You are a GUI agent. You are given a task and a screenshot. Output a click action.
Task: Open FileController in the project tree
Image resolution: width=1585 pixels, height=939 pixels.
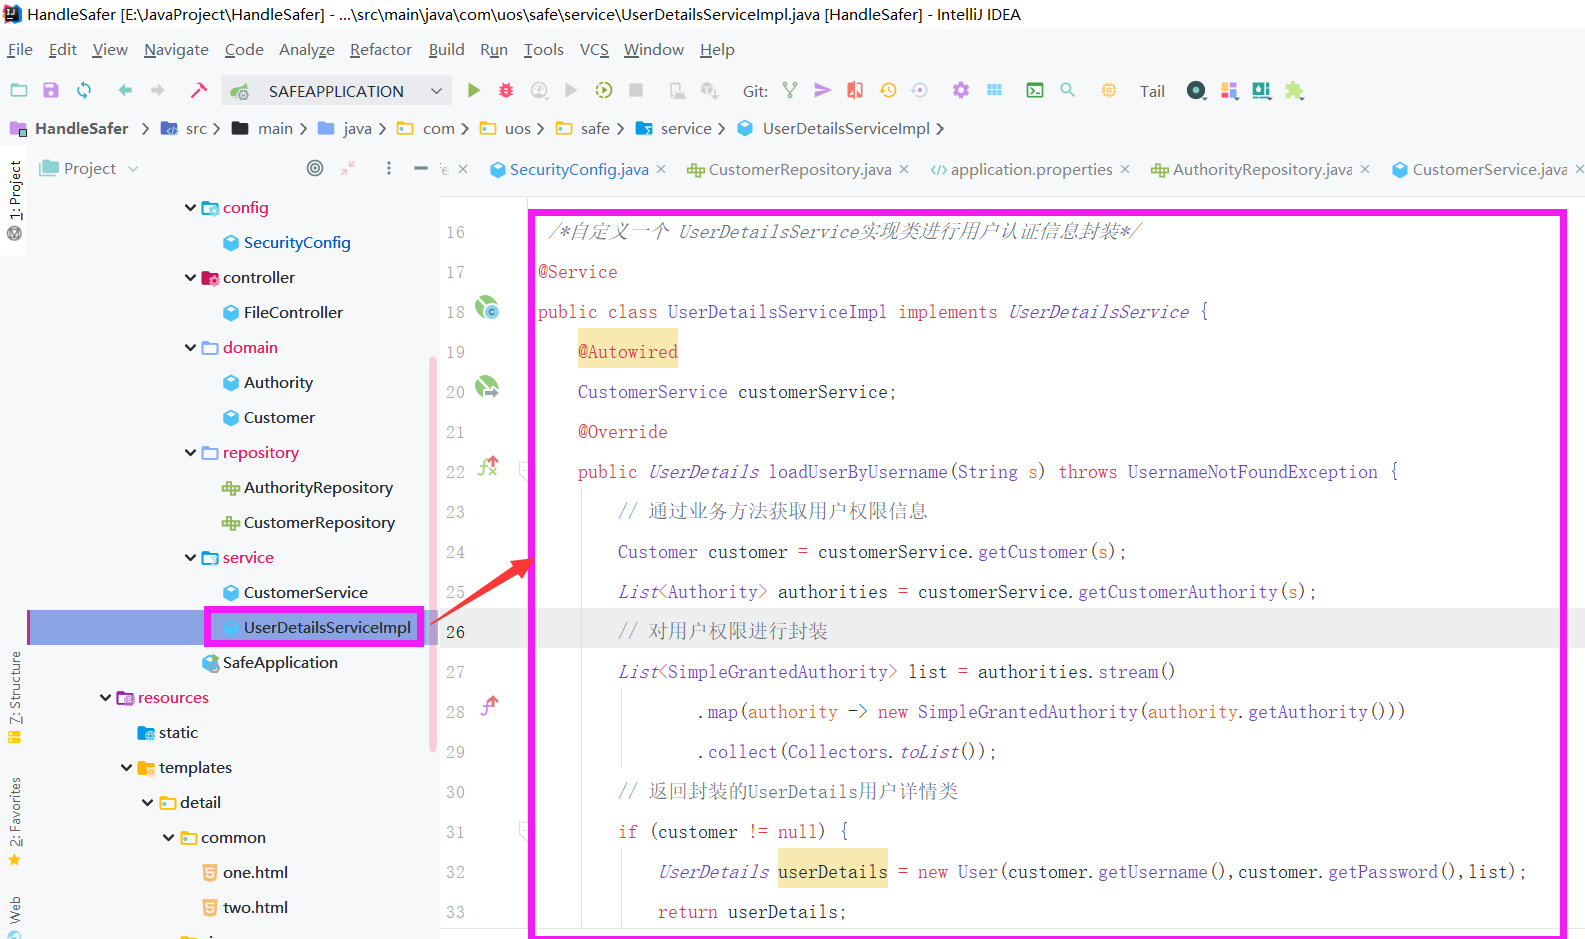292,313
